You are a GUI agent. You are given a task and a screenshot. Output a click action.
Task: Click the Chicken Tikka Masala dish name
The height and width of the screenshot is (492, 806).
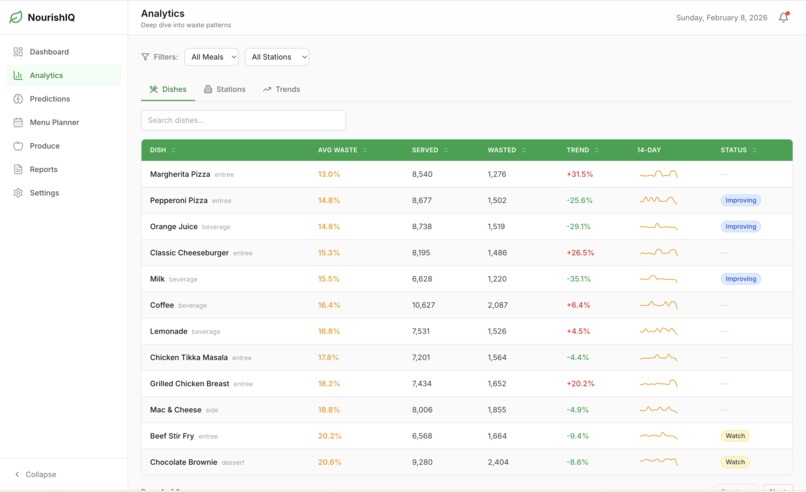(189, 357)
